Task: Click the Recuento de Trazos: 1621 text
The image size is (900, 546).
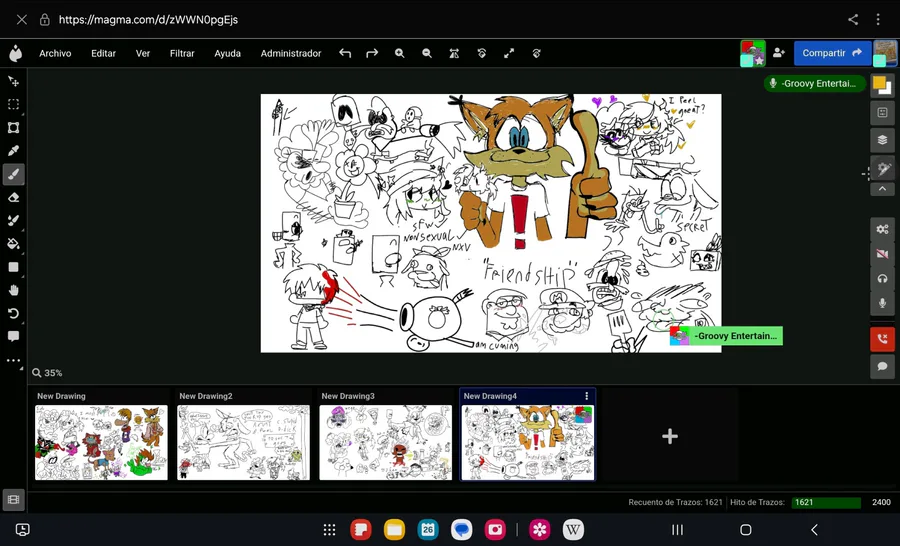Action: (675, 502)
